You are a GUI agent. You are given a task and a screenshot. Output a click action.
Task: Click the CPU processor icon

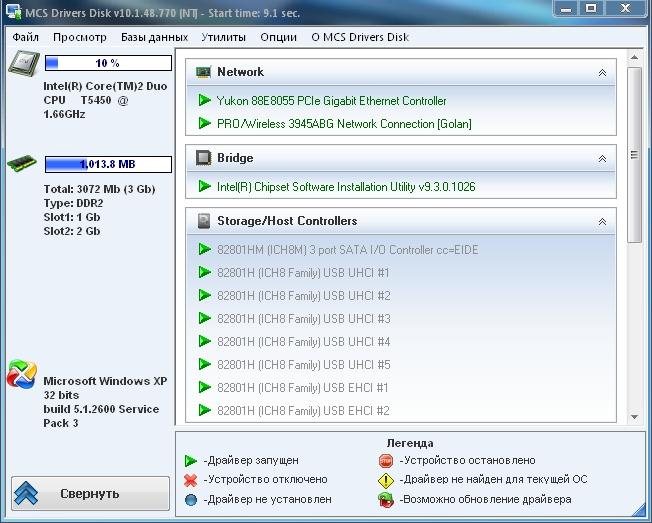(23, 65)
